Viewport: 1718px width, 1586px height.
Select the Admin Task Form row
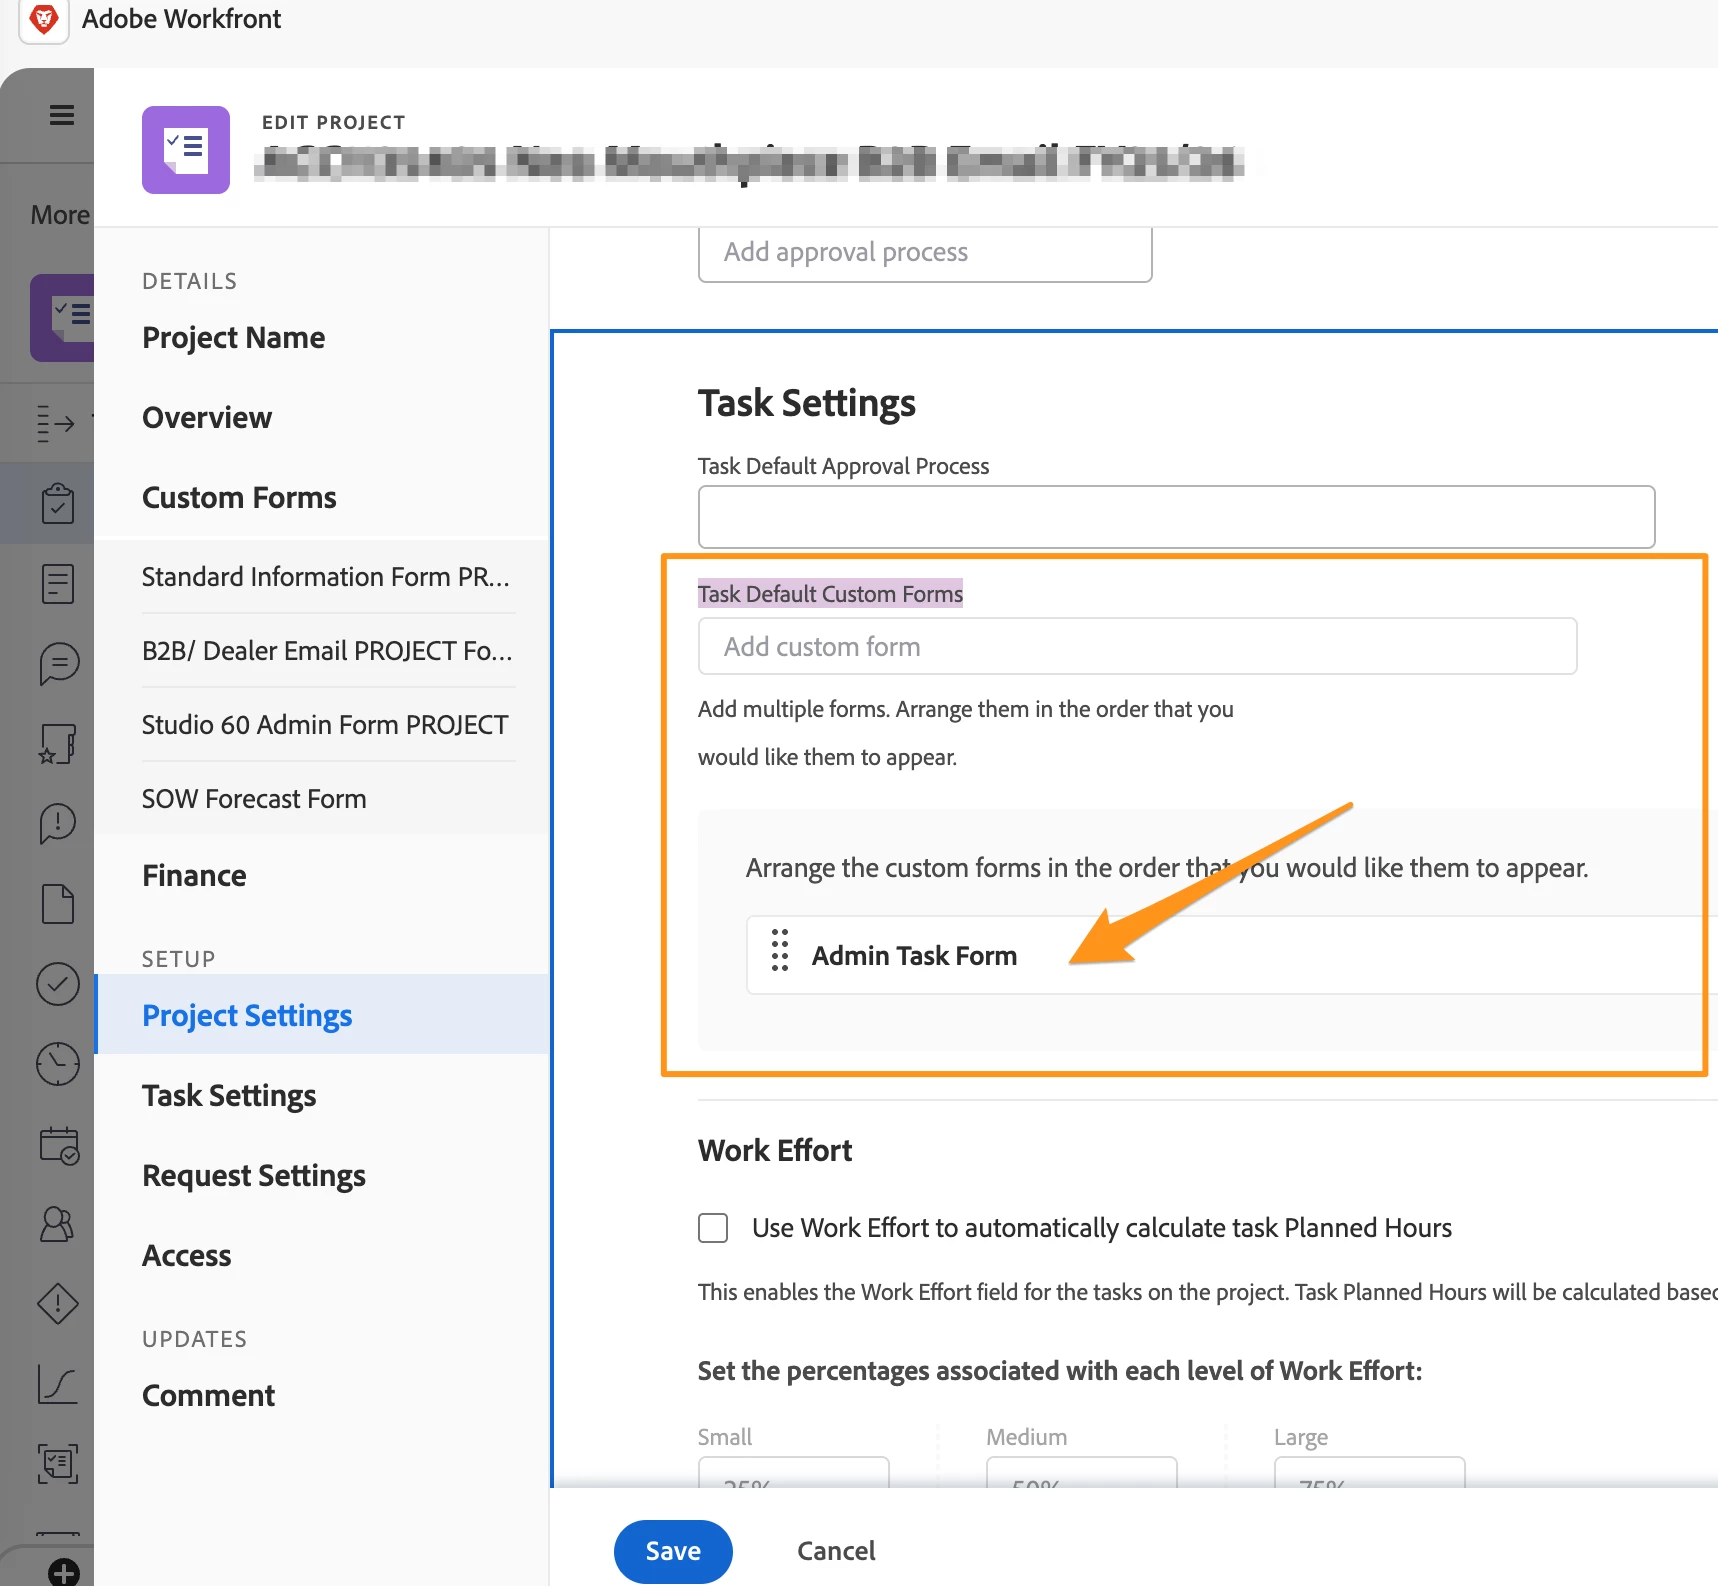[x=1230, y=955]
